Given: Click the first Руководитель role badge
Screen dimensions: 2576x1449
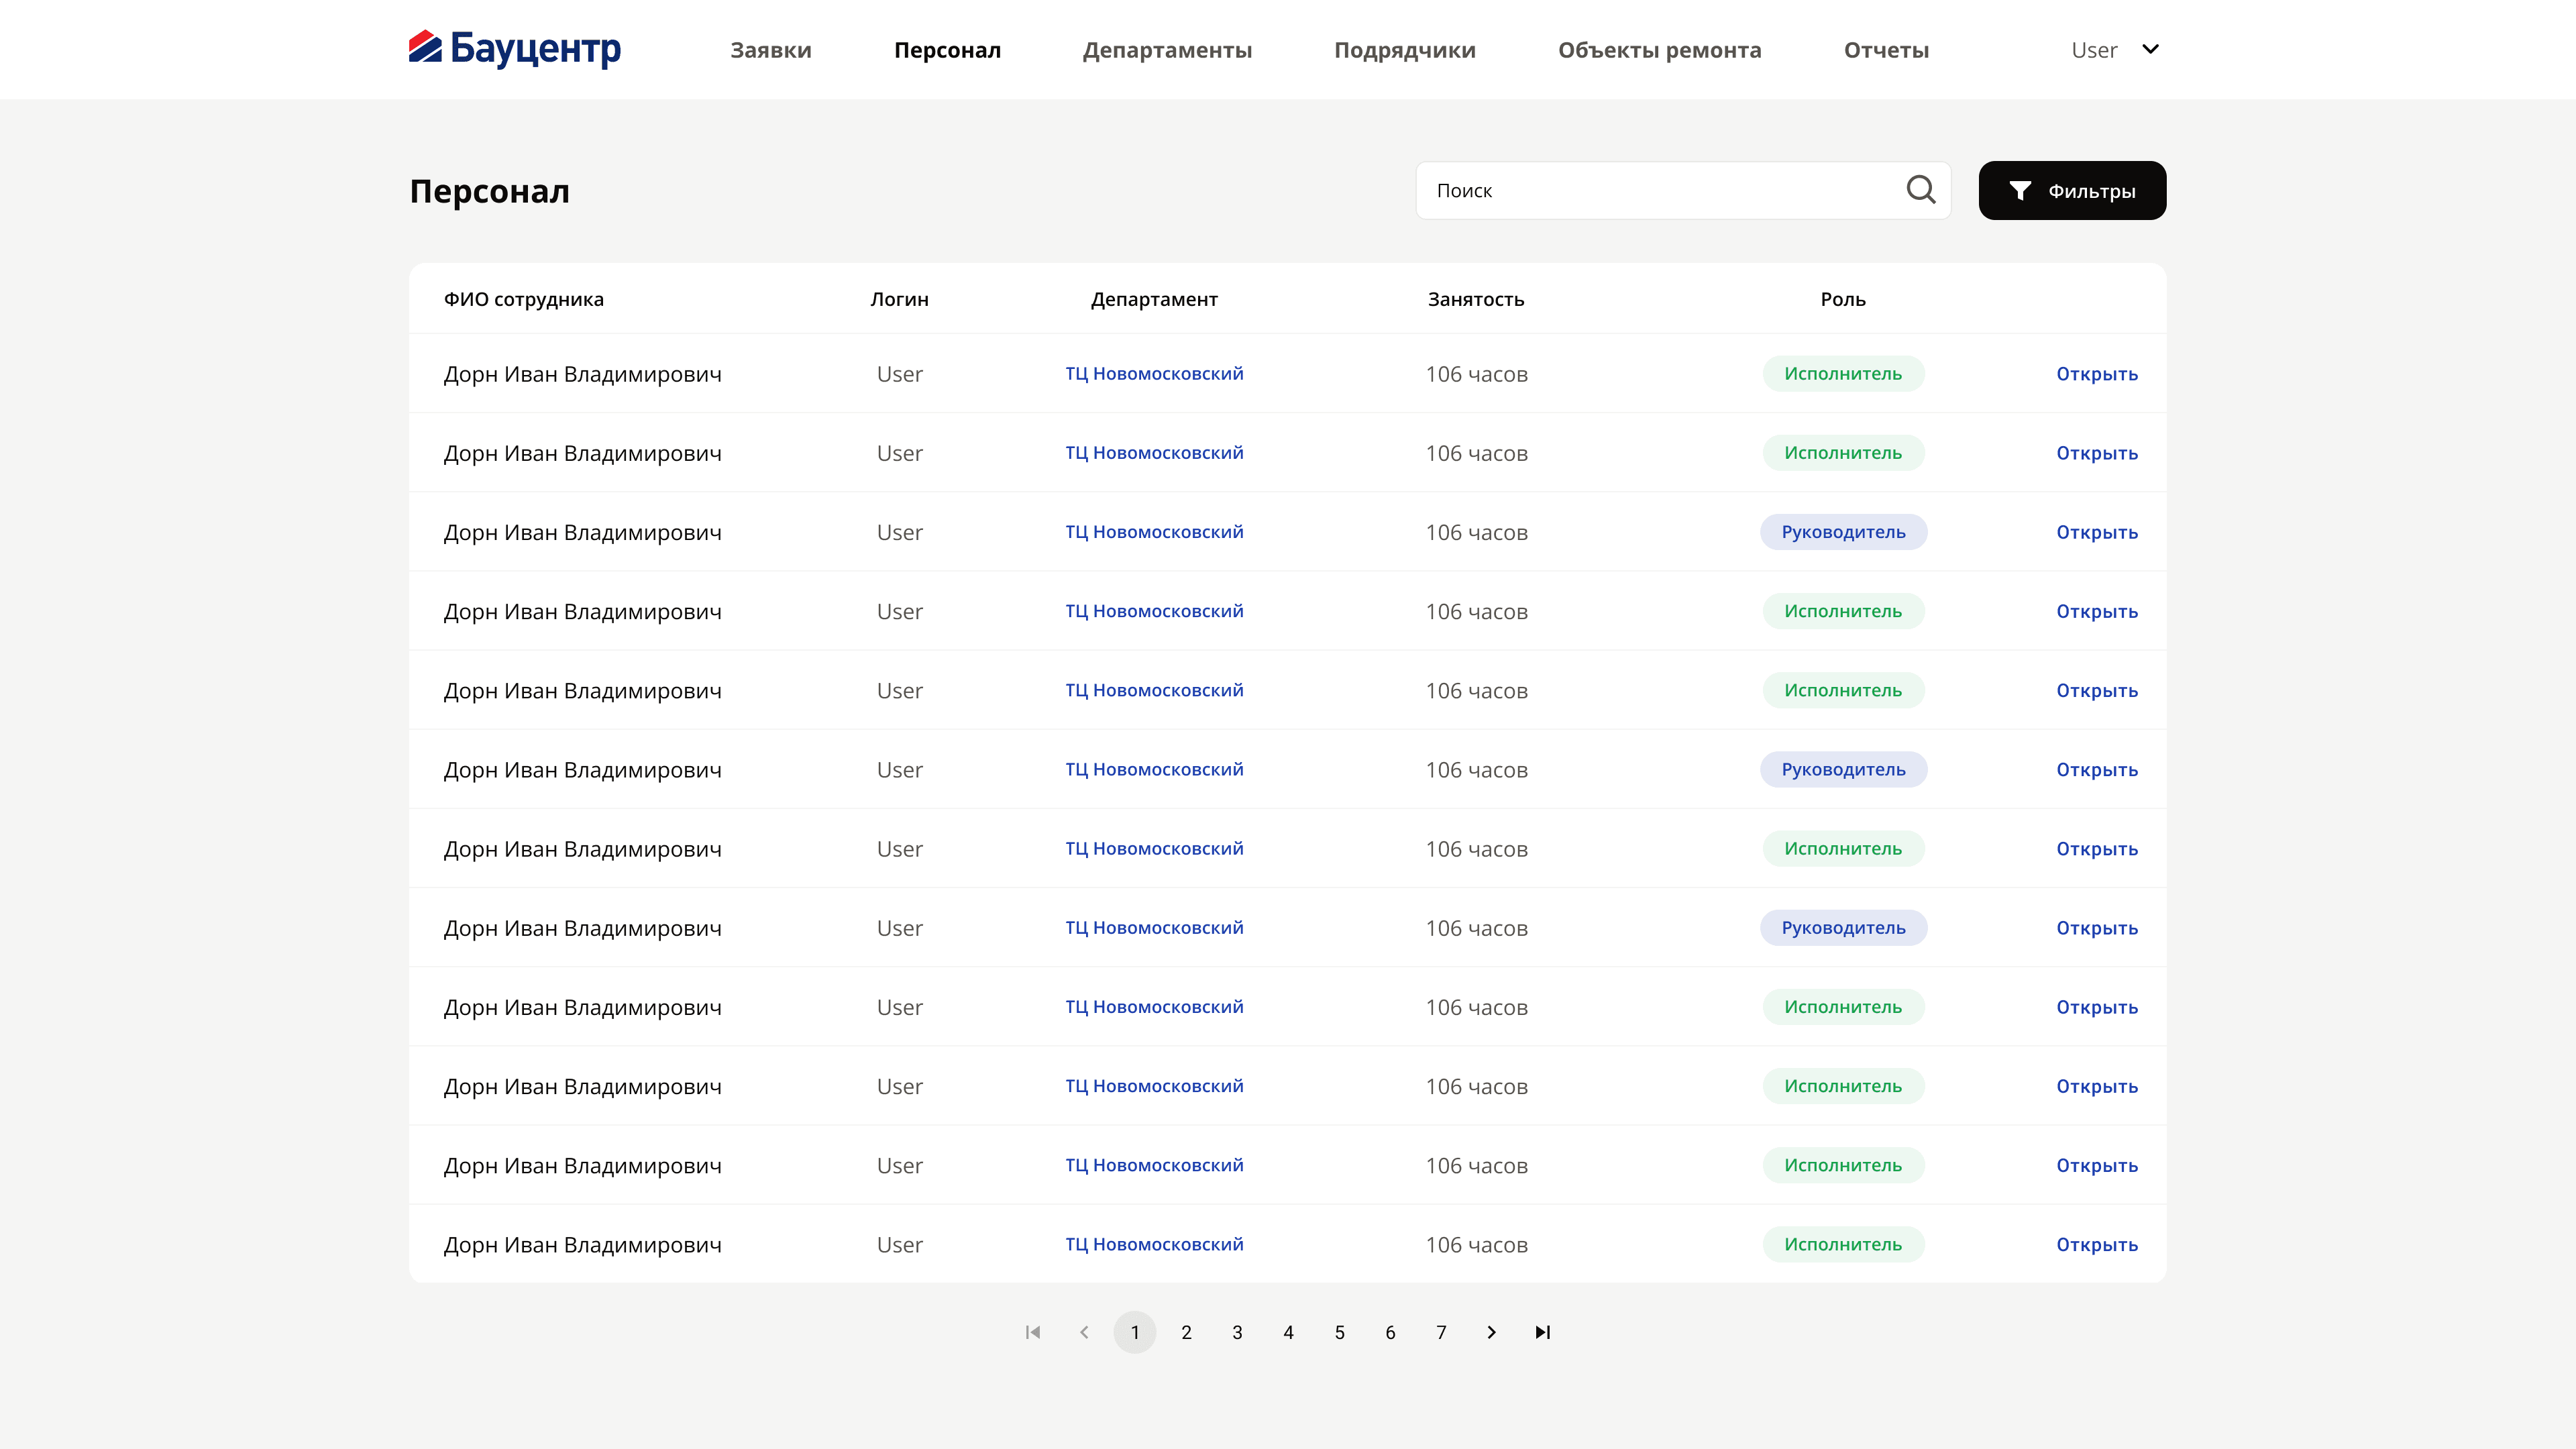Looking at the screenshot, I should click(x=1843, y=532).
